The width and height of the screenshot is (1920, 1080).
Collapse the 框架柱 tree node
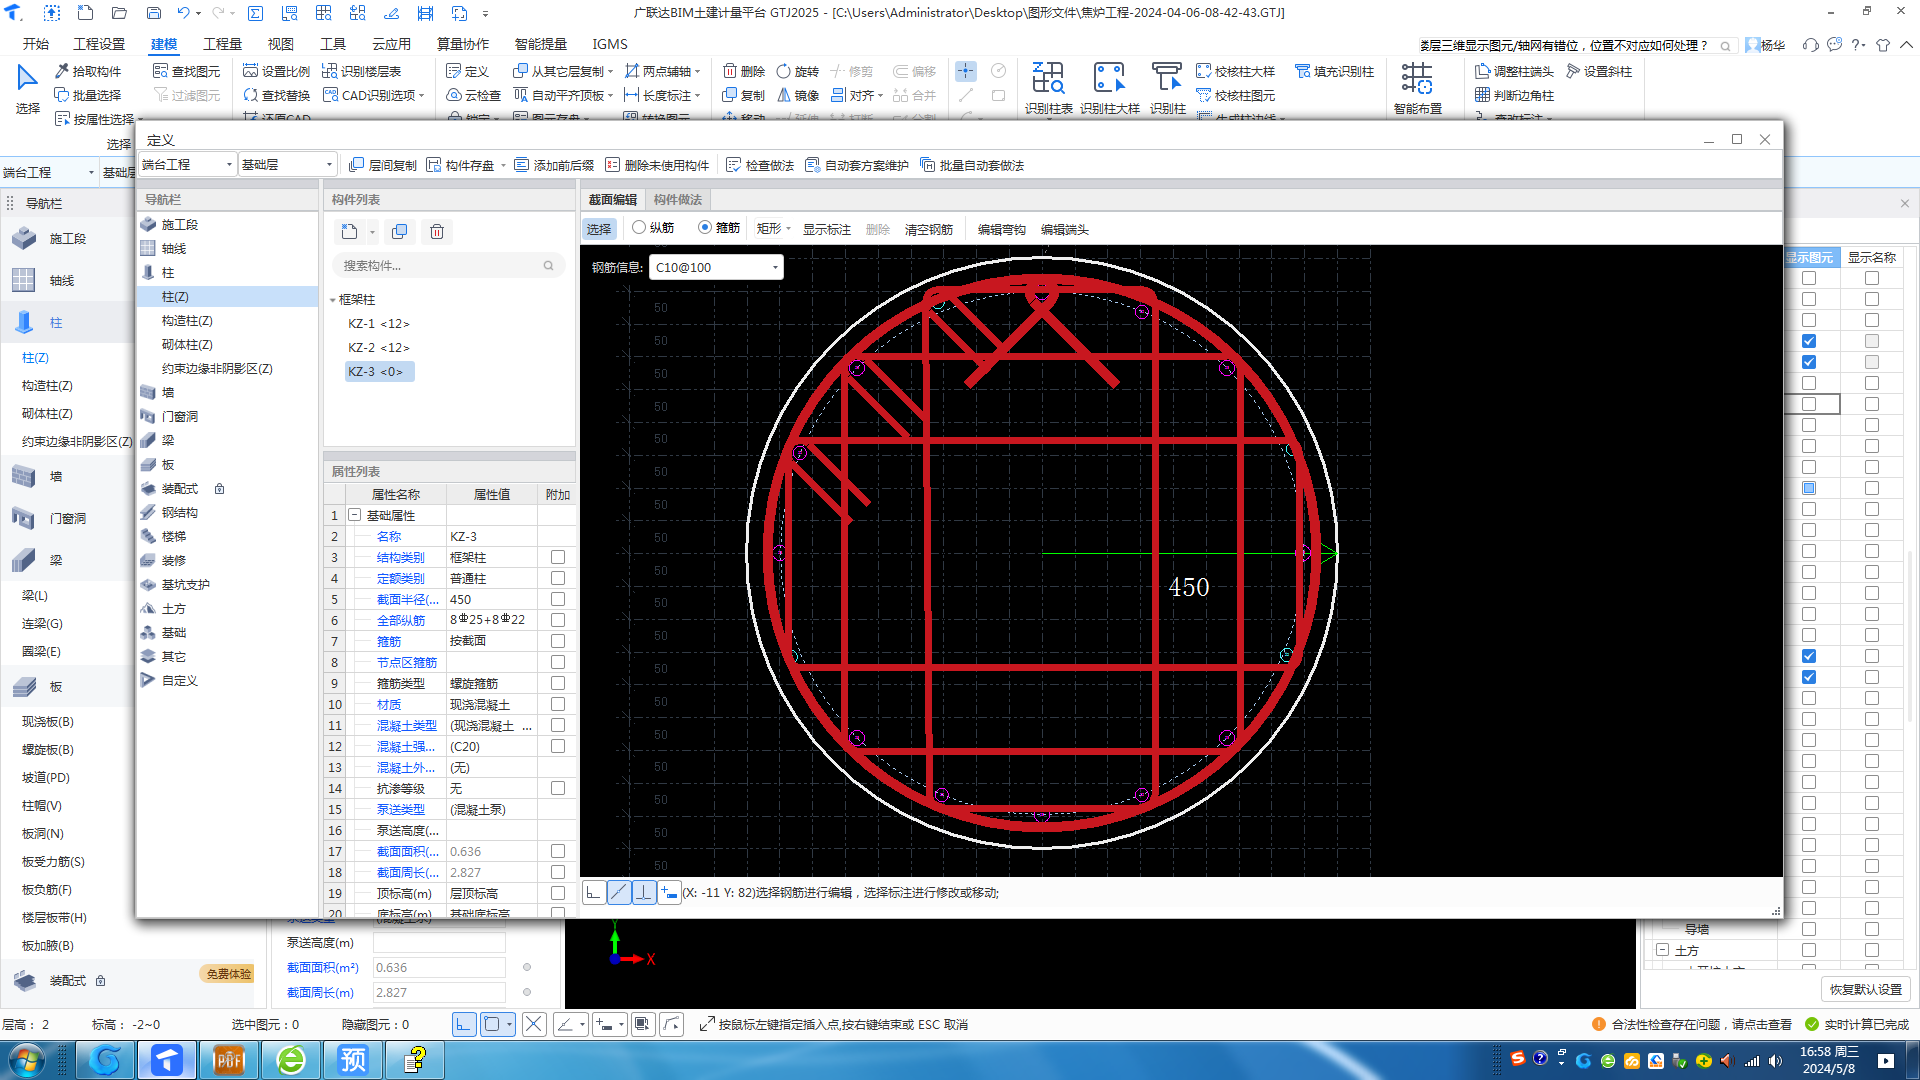tap(333, 300)
